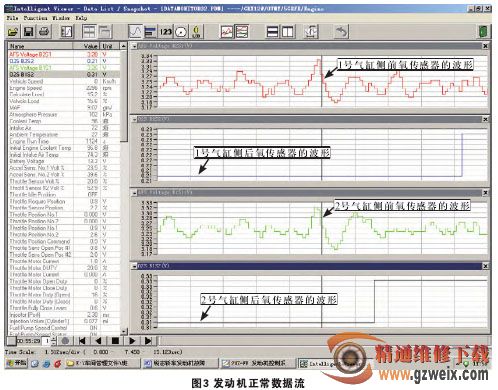Toggle the multi-line stacked graph icon
498x390 pixels.
(242, 32)
